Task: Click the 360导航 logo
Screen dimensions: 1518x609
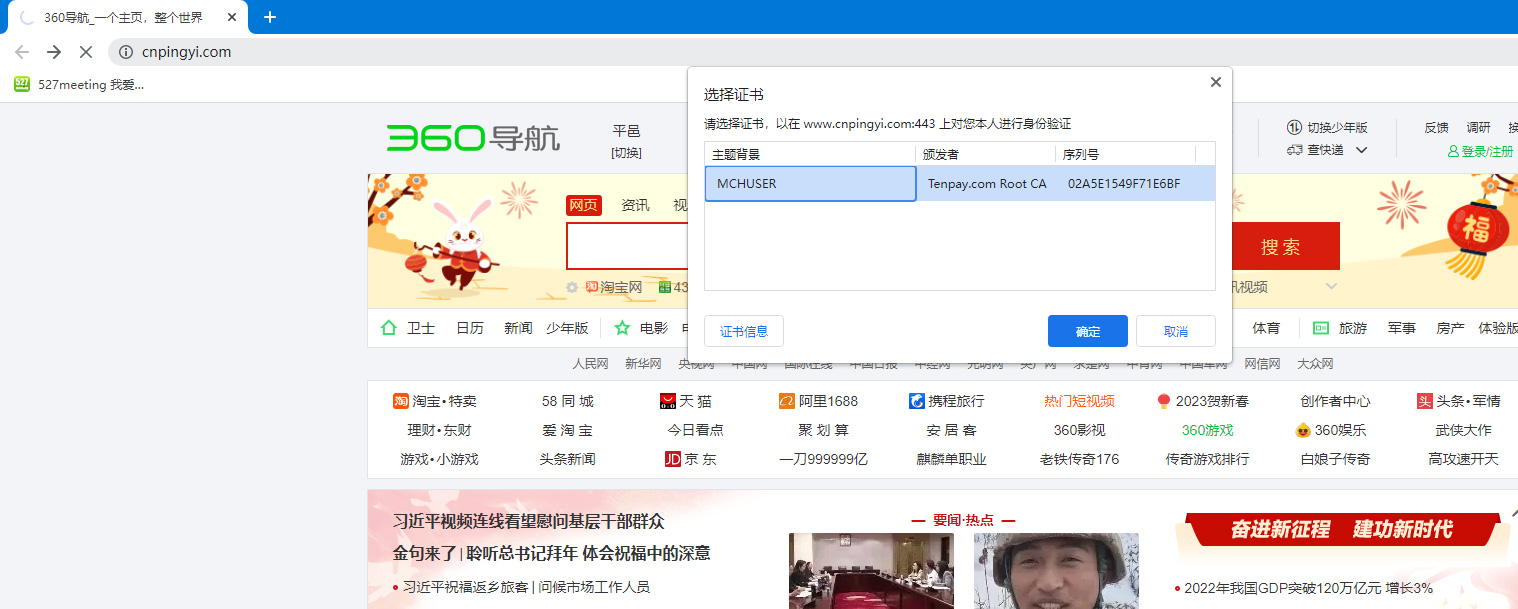Action: pyautogui.click(x=473, y=138)
